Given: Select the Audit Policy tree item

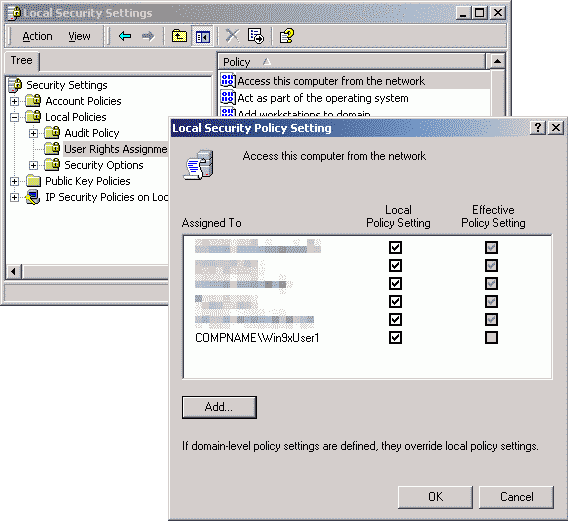Looking at the screenshot, I should (92, 133).
